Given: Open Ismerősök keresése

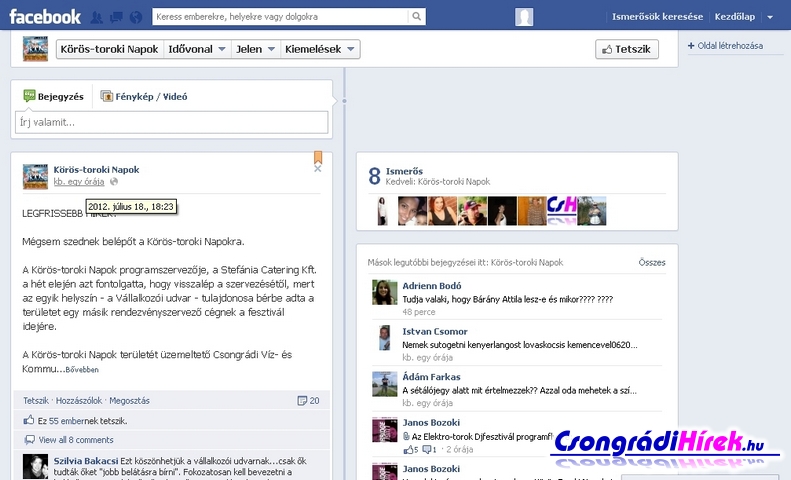Looking at the screenshot, I should [657, 17].
